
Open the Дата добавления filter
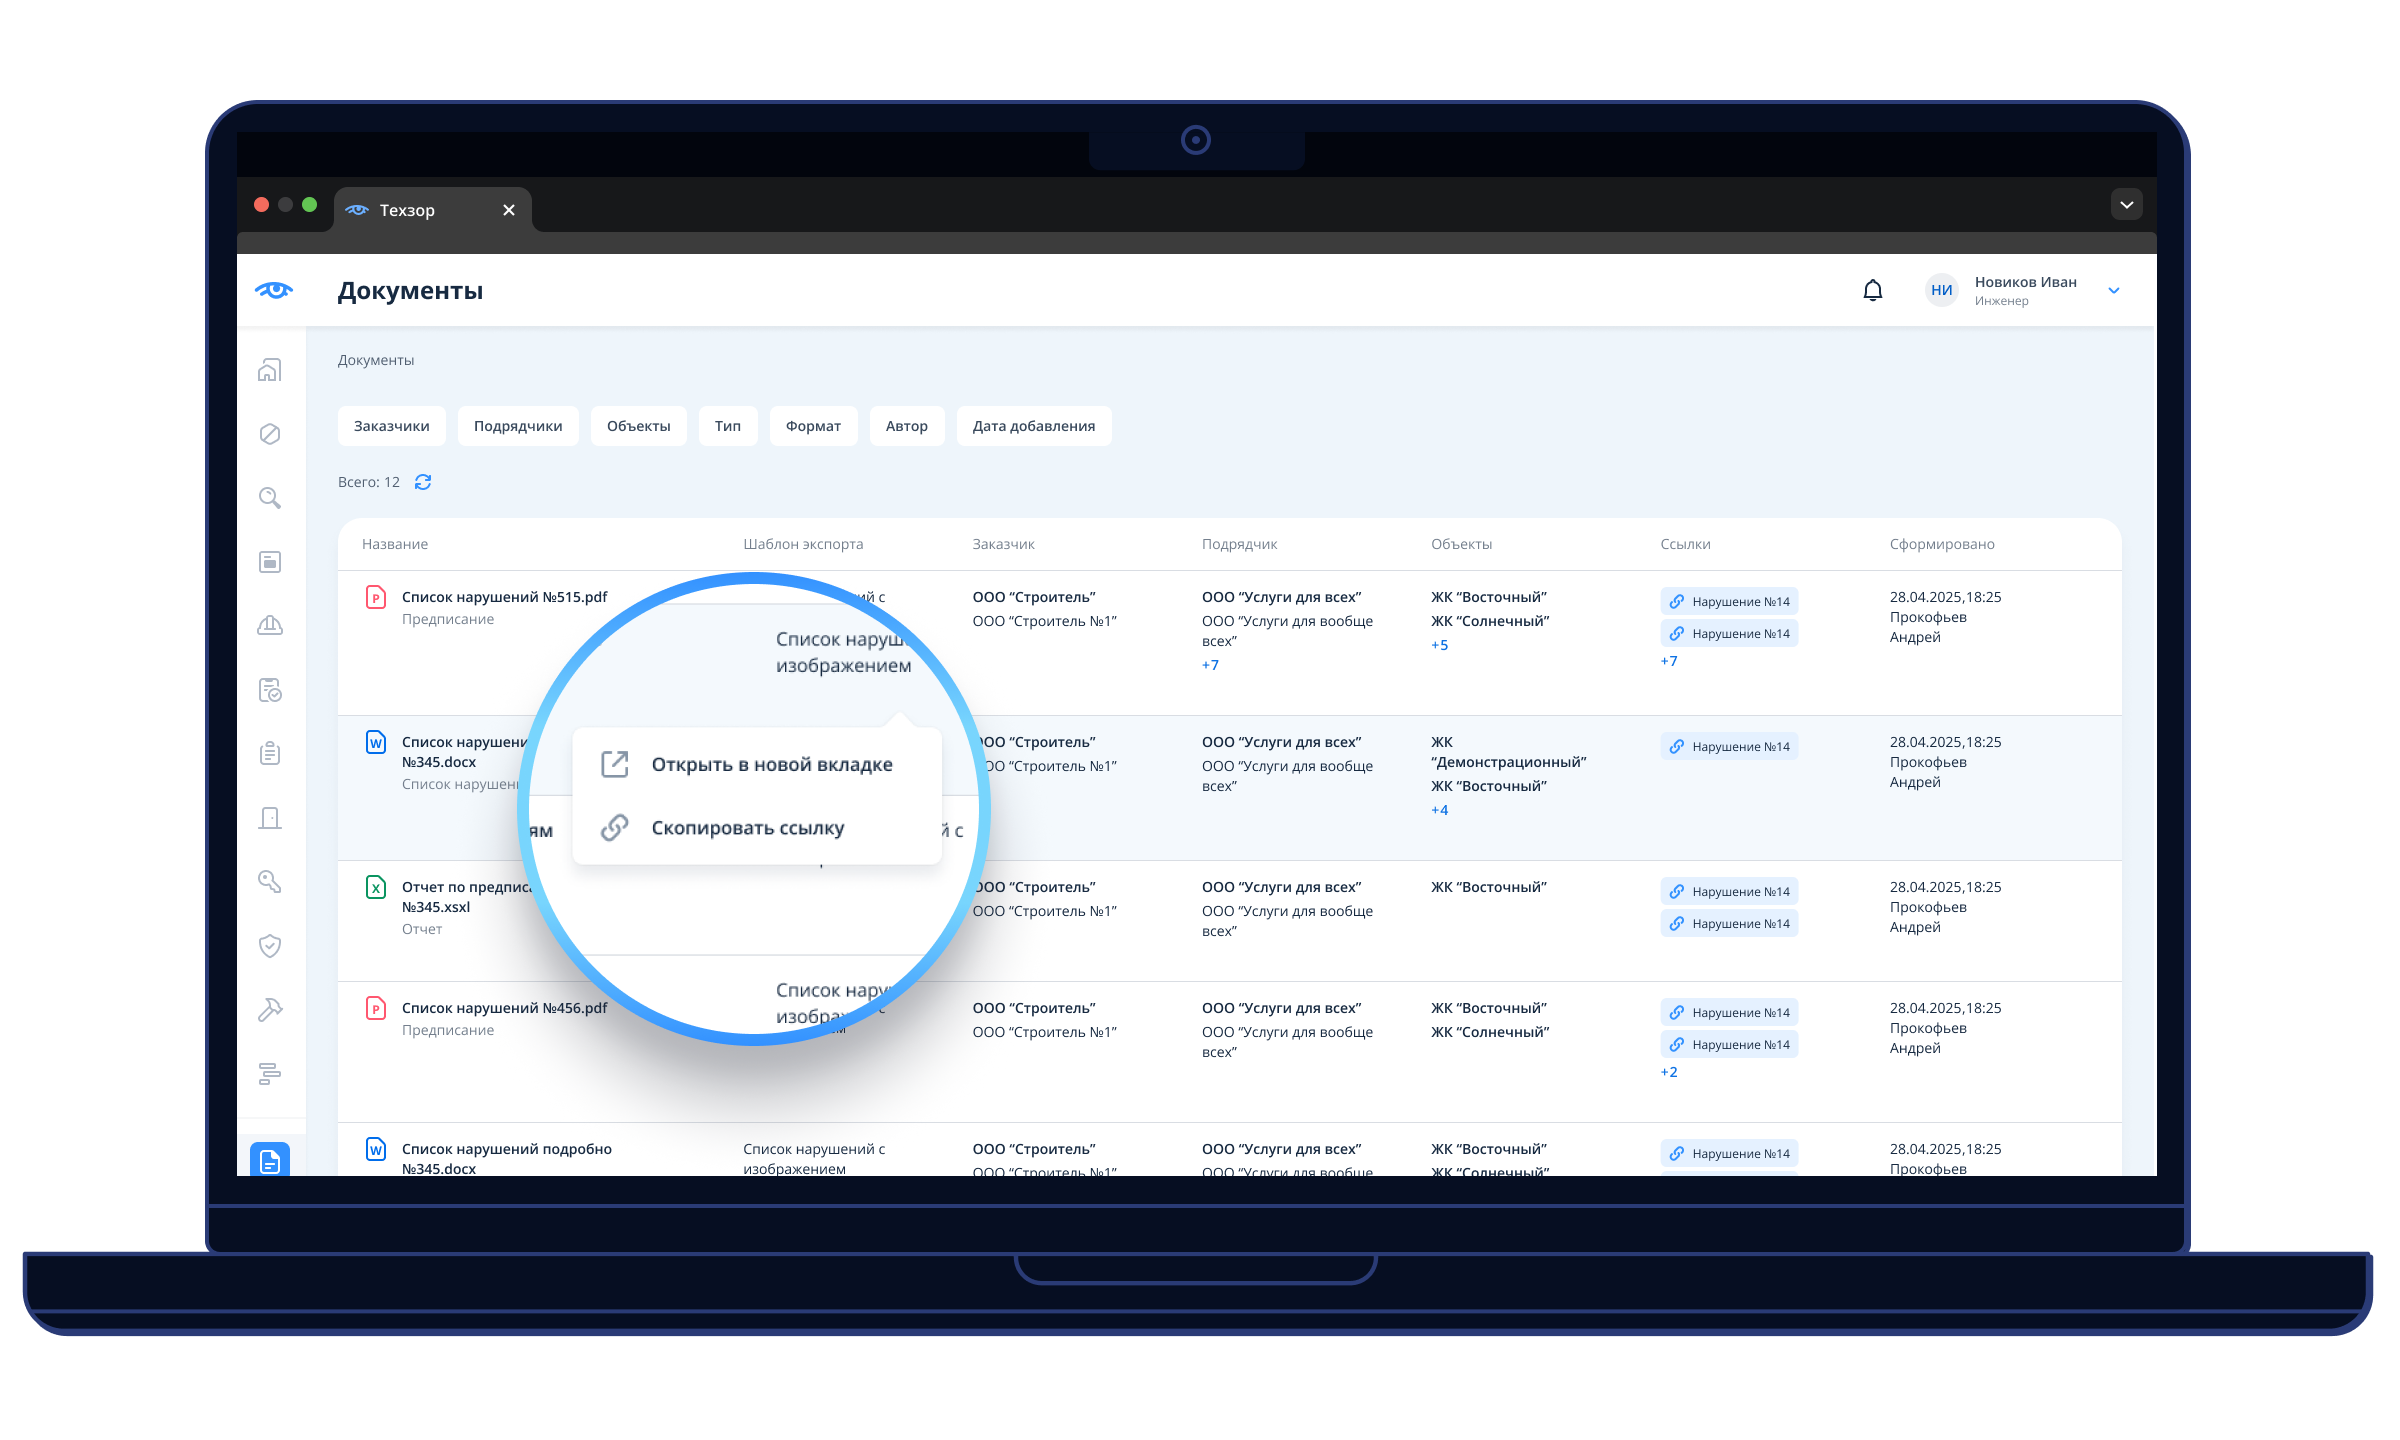point(1034,426)
